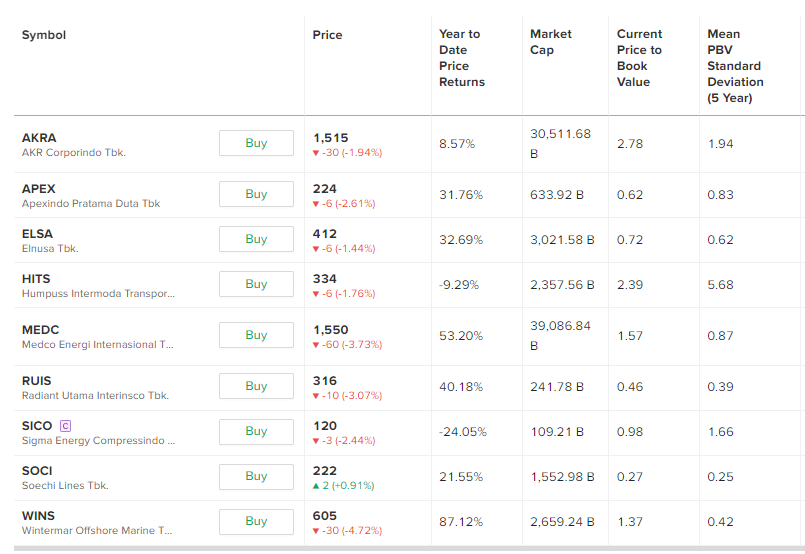This screenshot has height=554, width=805.
Task: Open the SOCI stock symbol
Action: click(37, 471)
